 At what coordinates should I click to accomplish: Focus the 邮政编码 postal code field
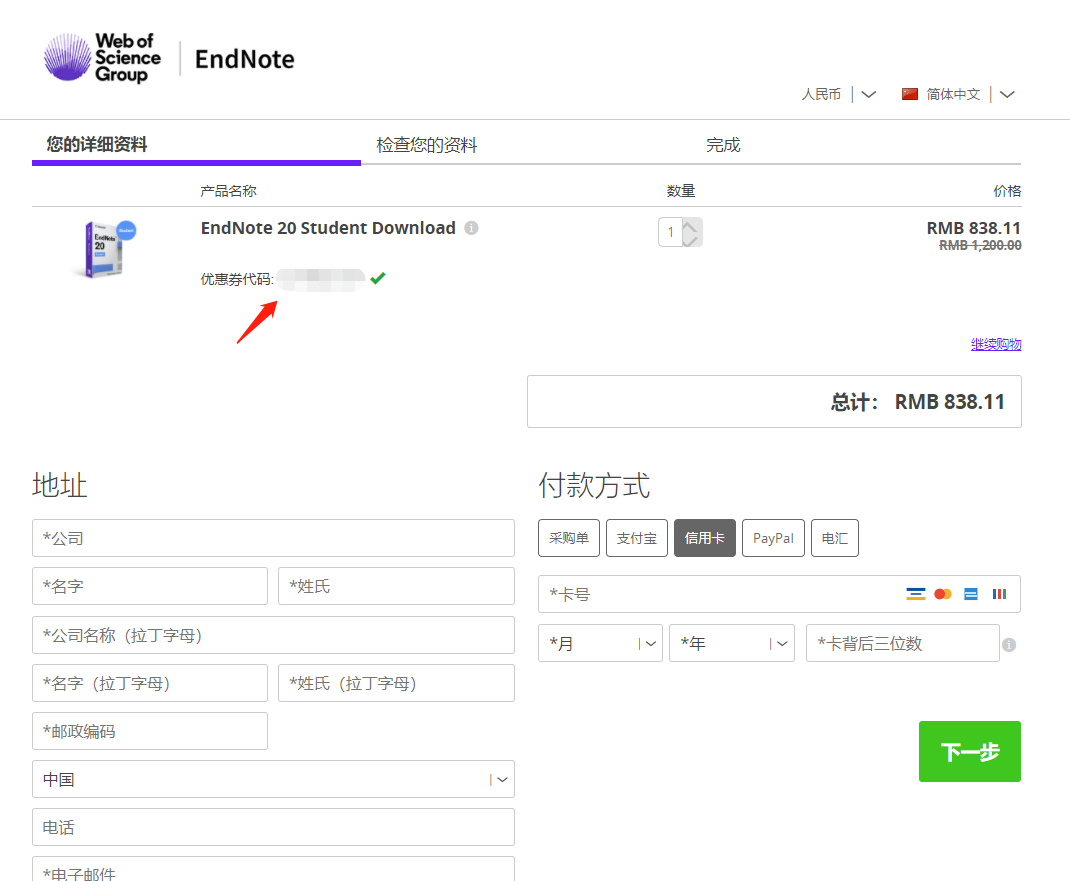[x=149, y=731]
